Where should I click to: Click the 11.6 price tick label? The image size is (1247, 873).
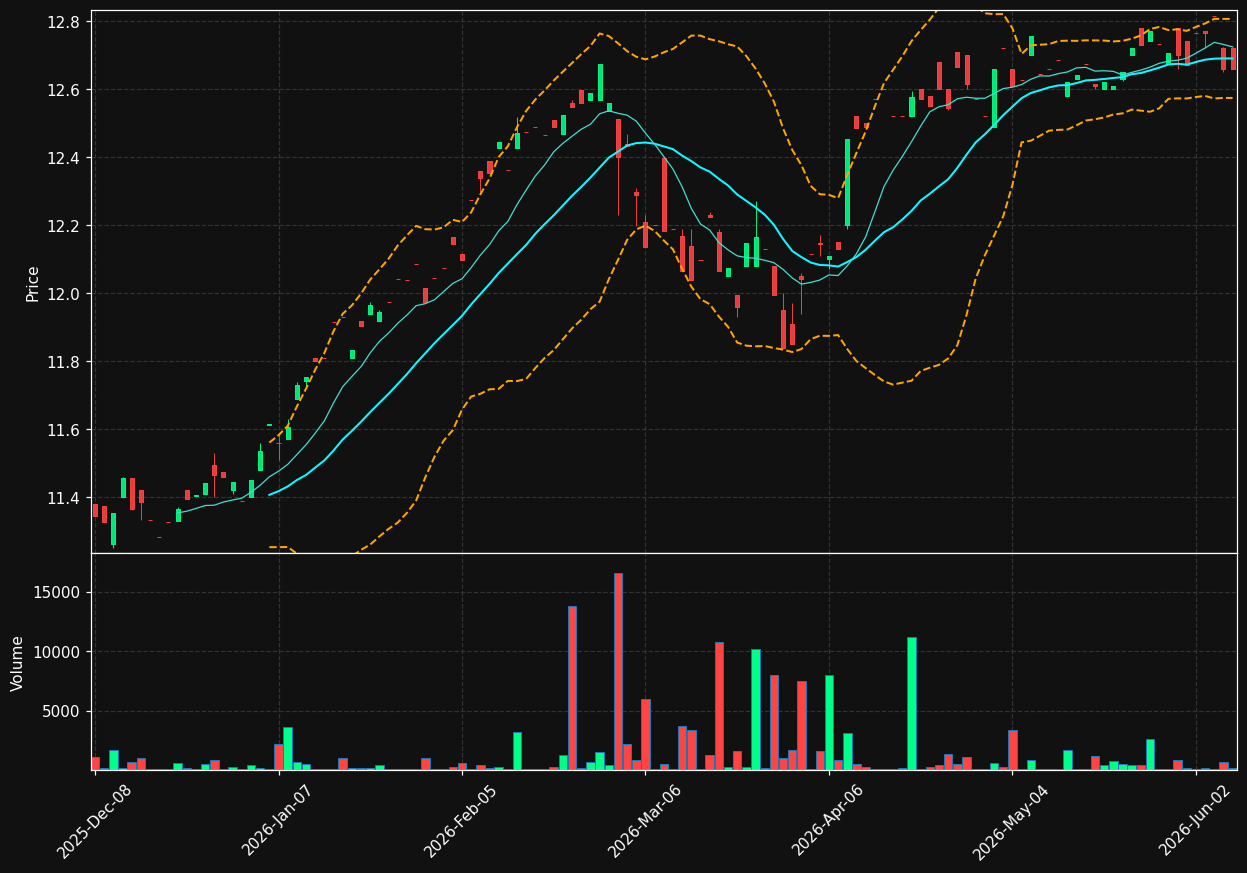(x=64, y=430)
